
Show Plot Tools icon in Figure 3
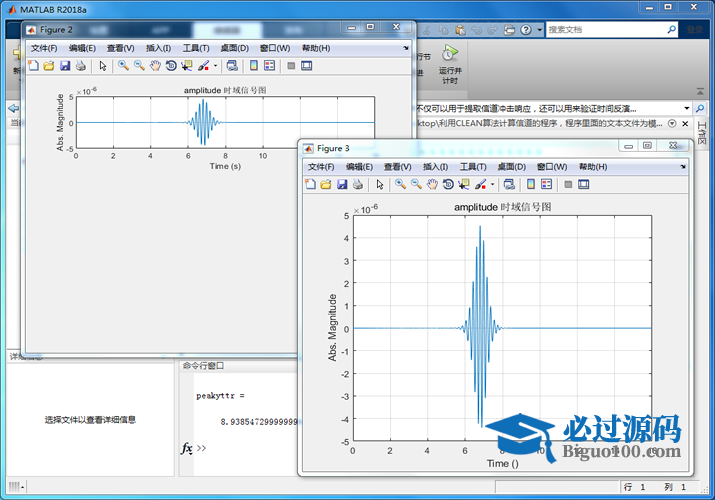pos(584,184)
